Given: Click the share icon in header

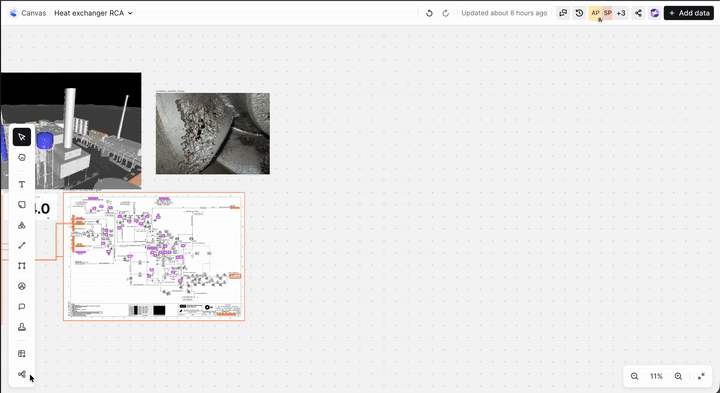Looking at the screenshot, I should [638, 13].
